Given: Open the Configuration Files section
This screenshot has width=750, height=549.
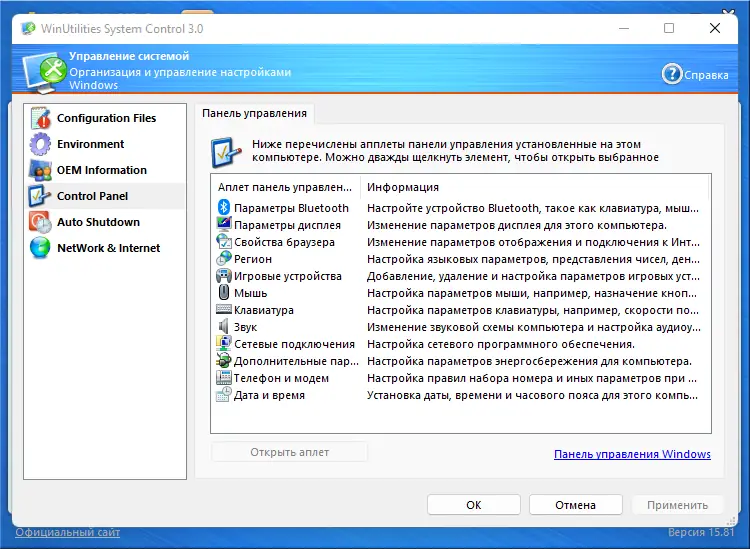Looking at the screenshot, I should coord(104,118).
